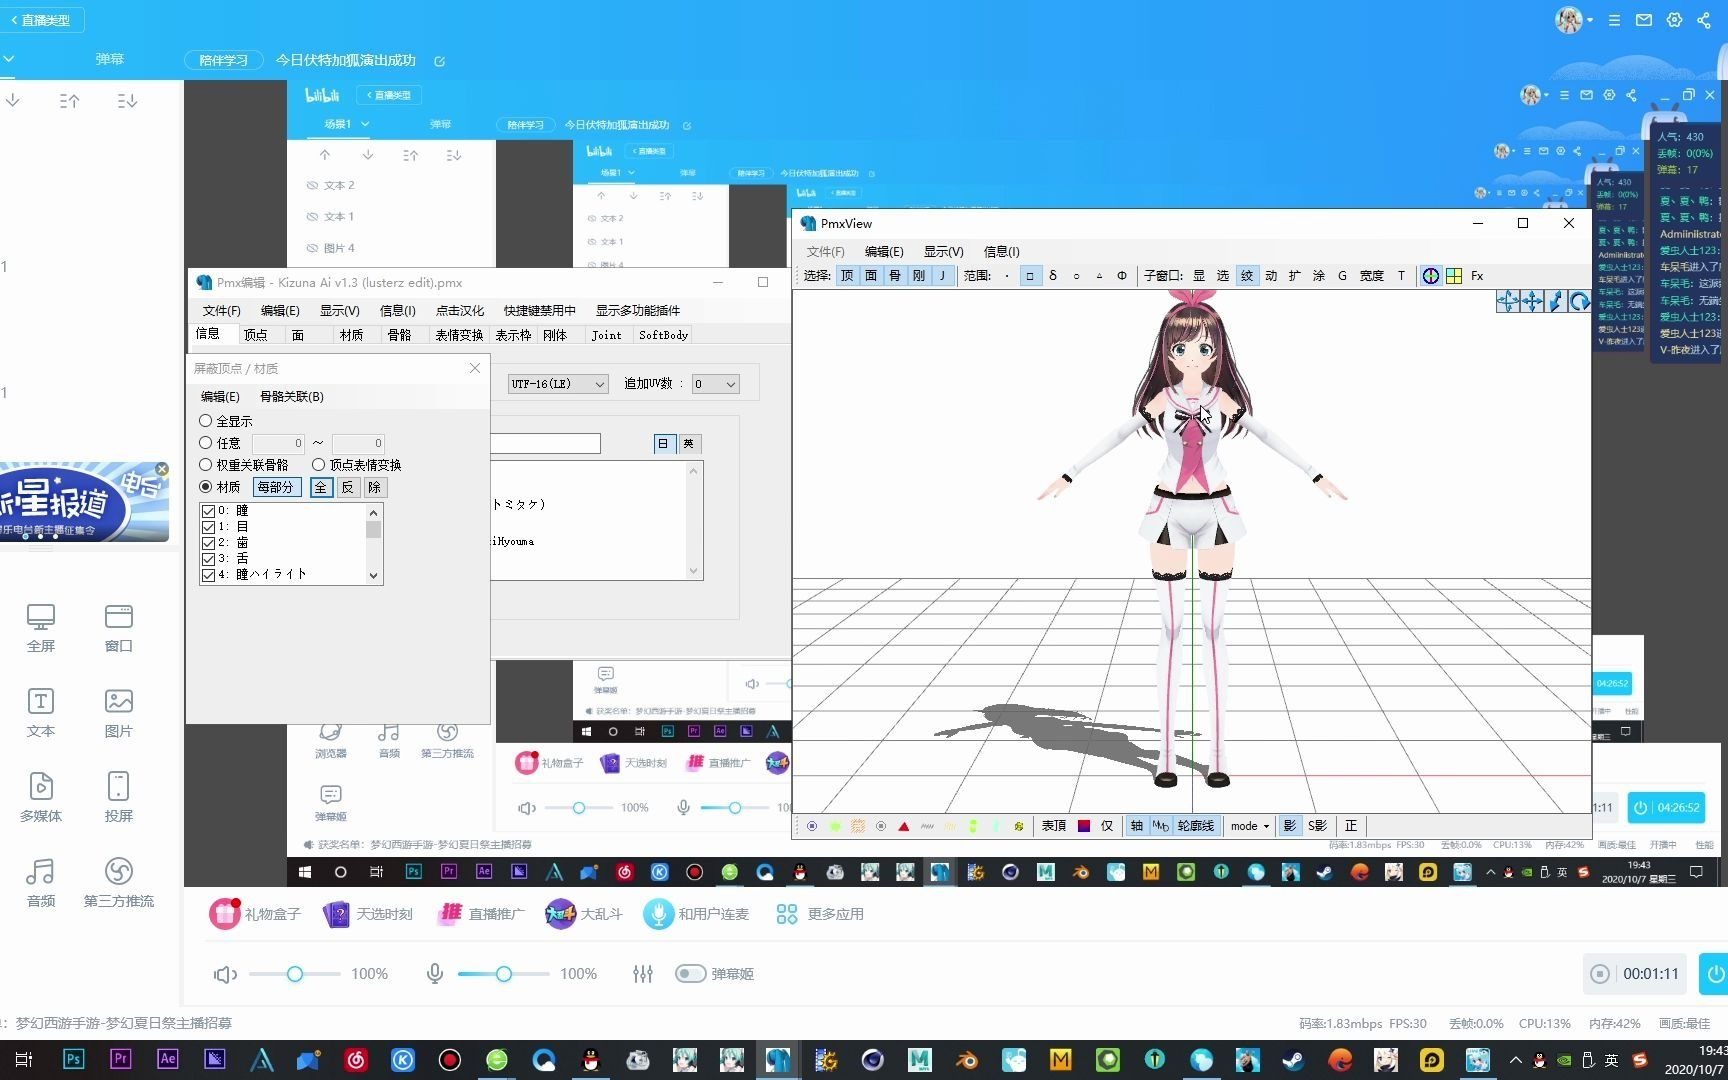Open the mode dropdown in PmxView

tap(1249, 826)
